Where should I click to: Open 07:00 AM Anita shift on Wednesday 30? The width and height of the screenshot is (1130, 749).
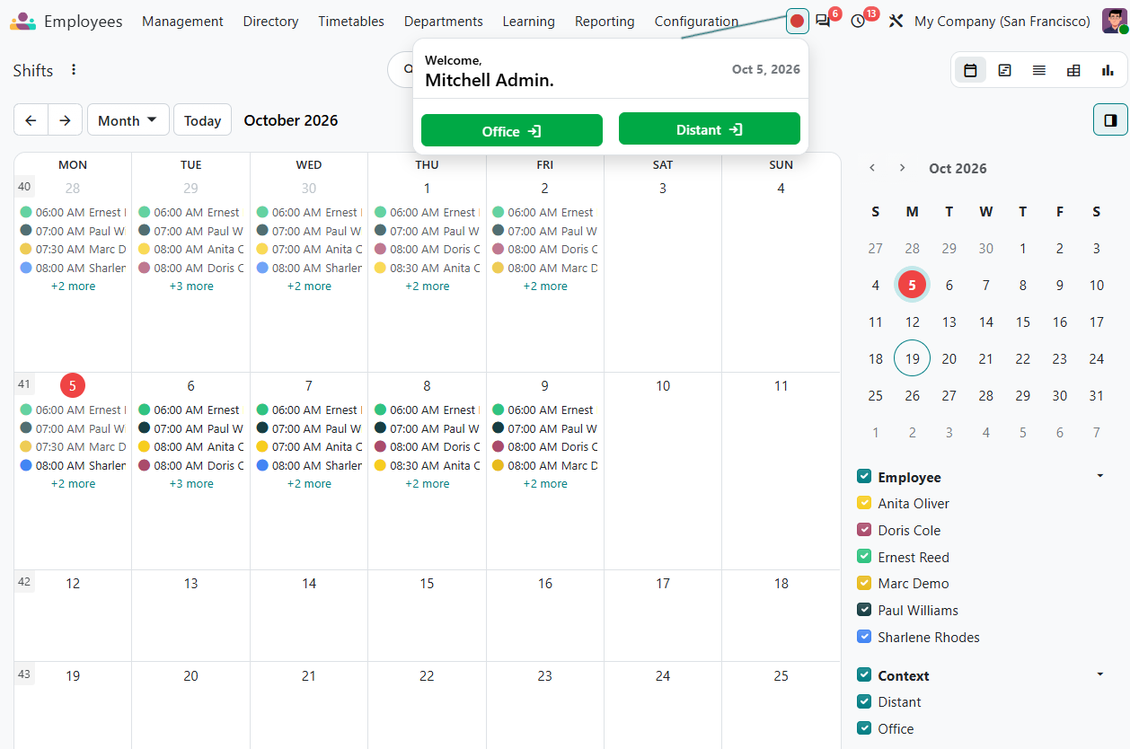click(x=309, y=249)
